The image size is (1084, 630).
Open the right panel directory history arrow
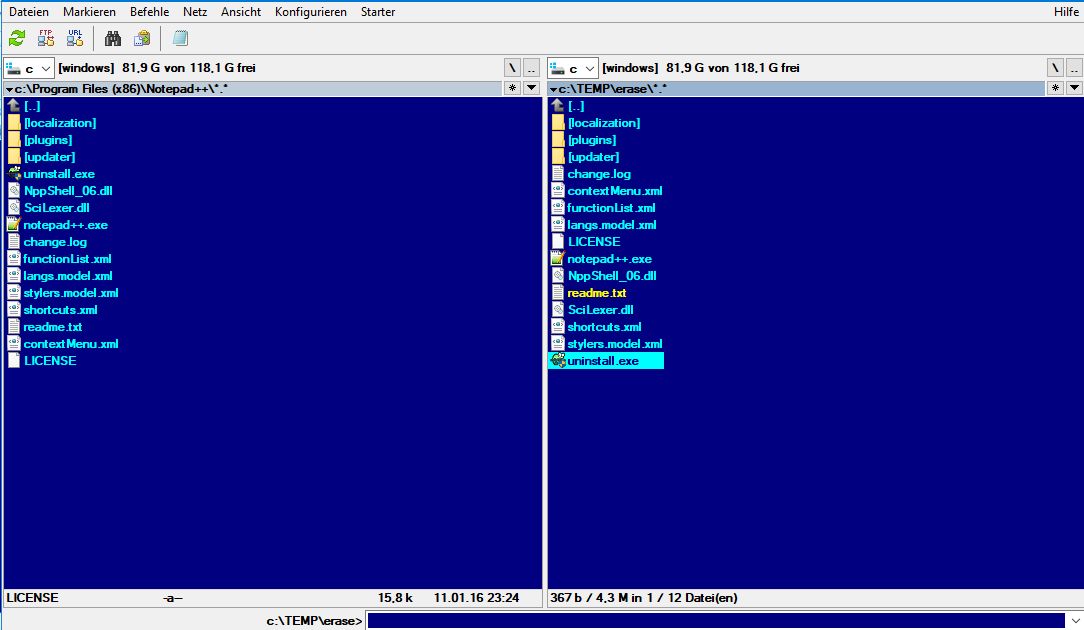tap(1074, 88)
